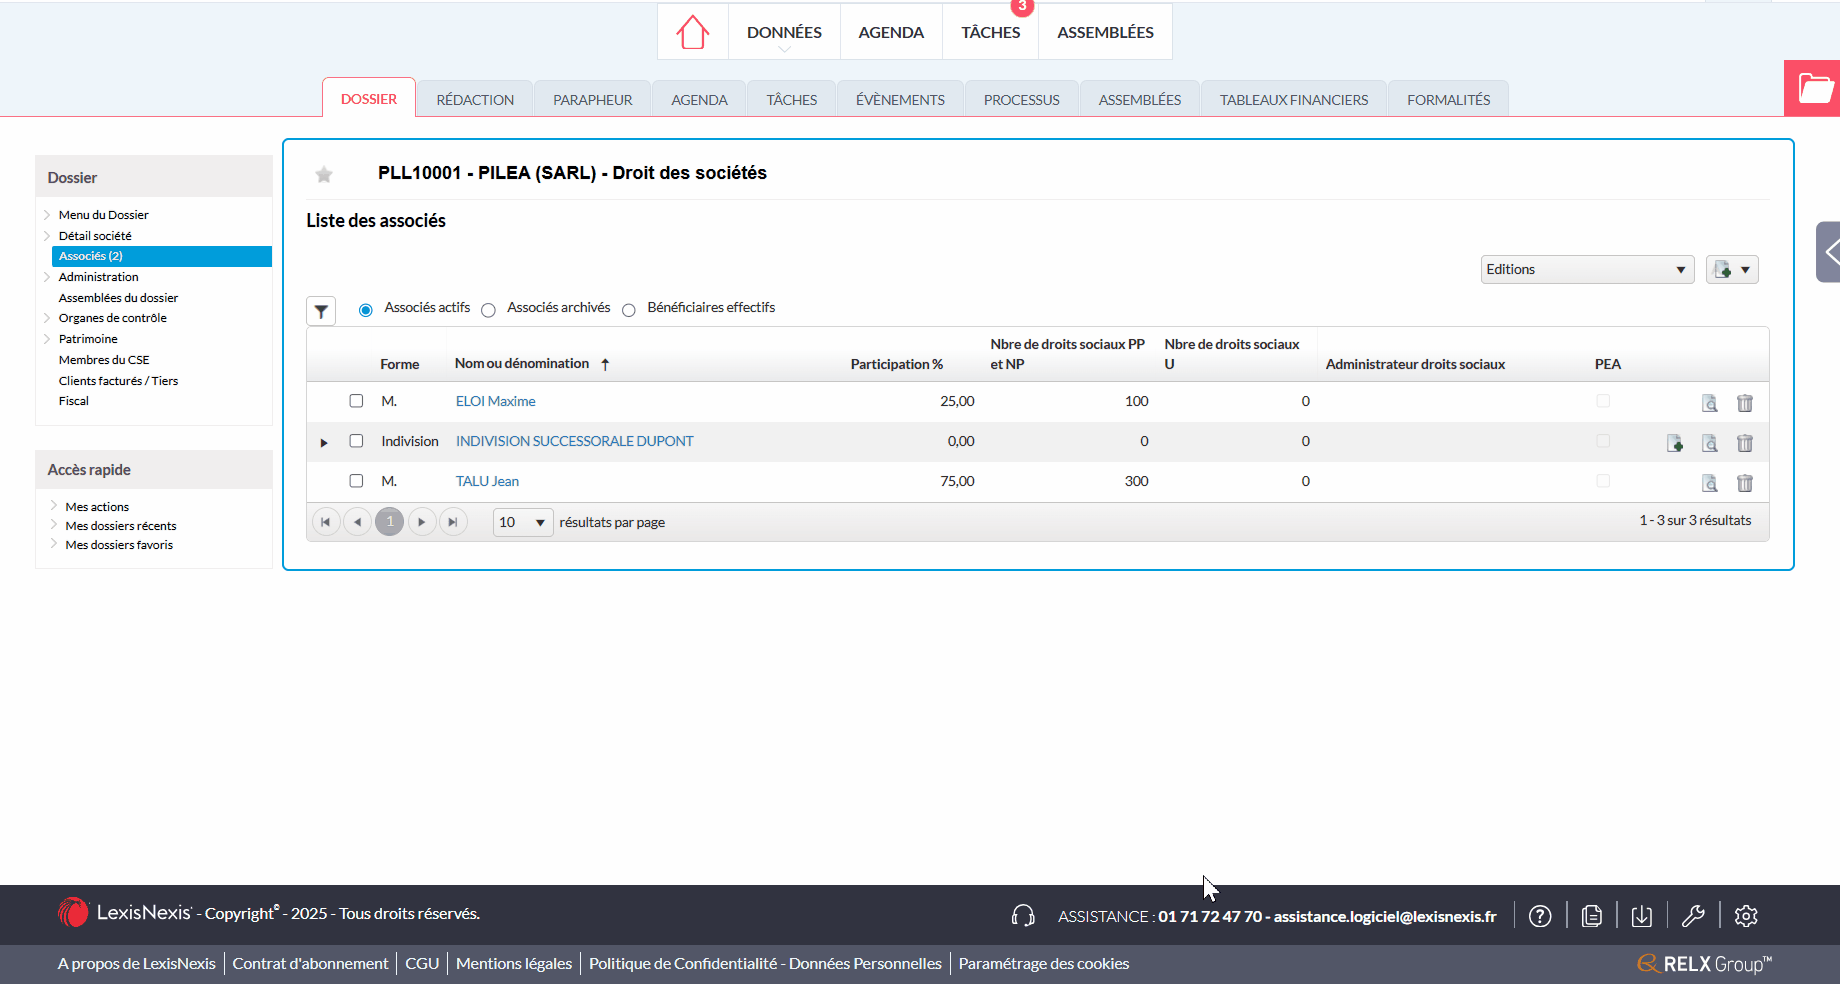Select Associés archivés radio button

[x=488, y=310]
